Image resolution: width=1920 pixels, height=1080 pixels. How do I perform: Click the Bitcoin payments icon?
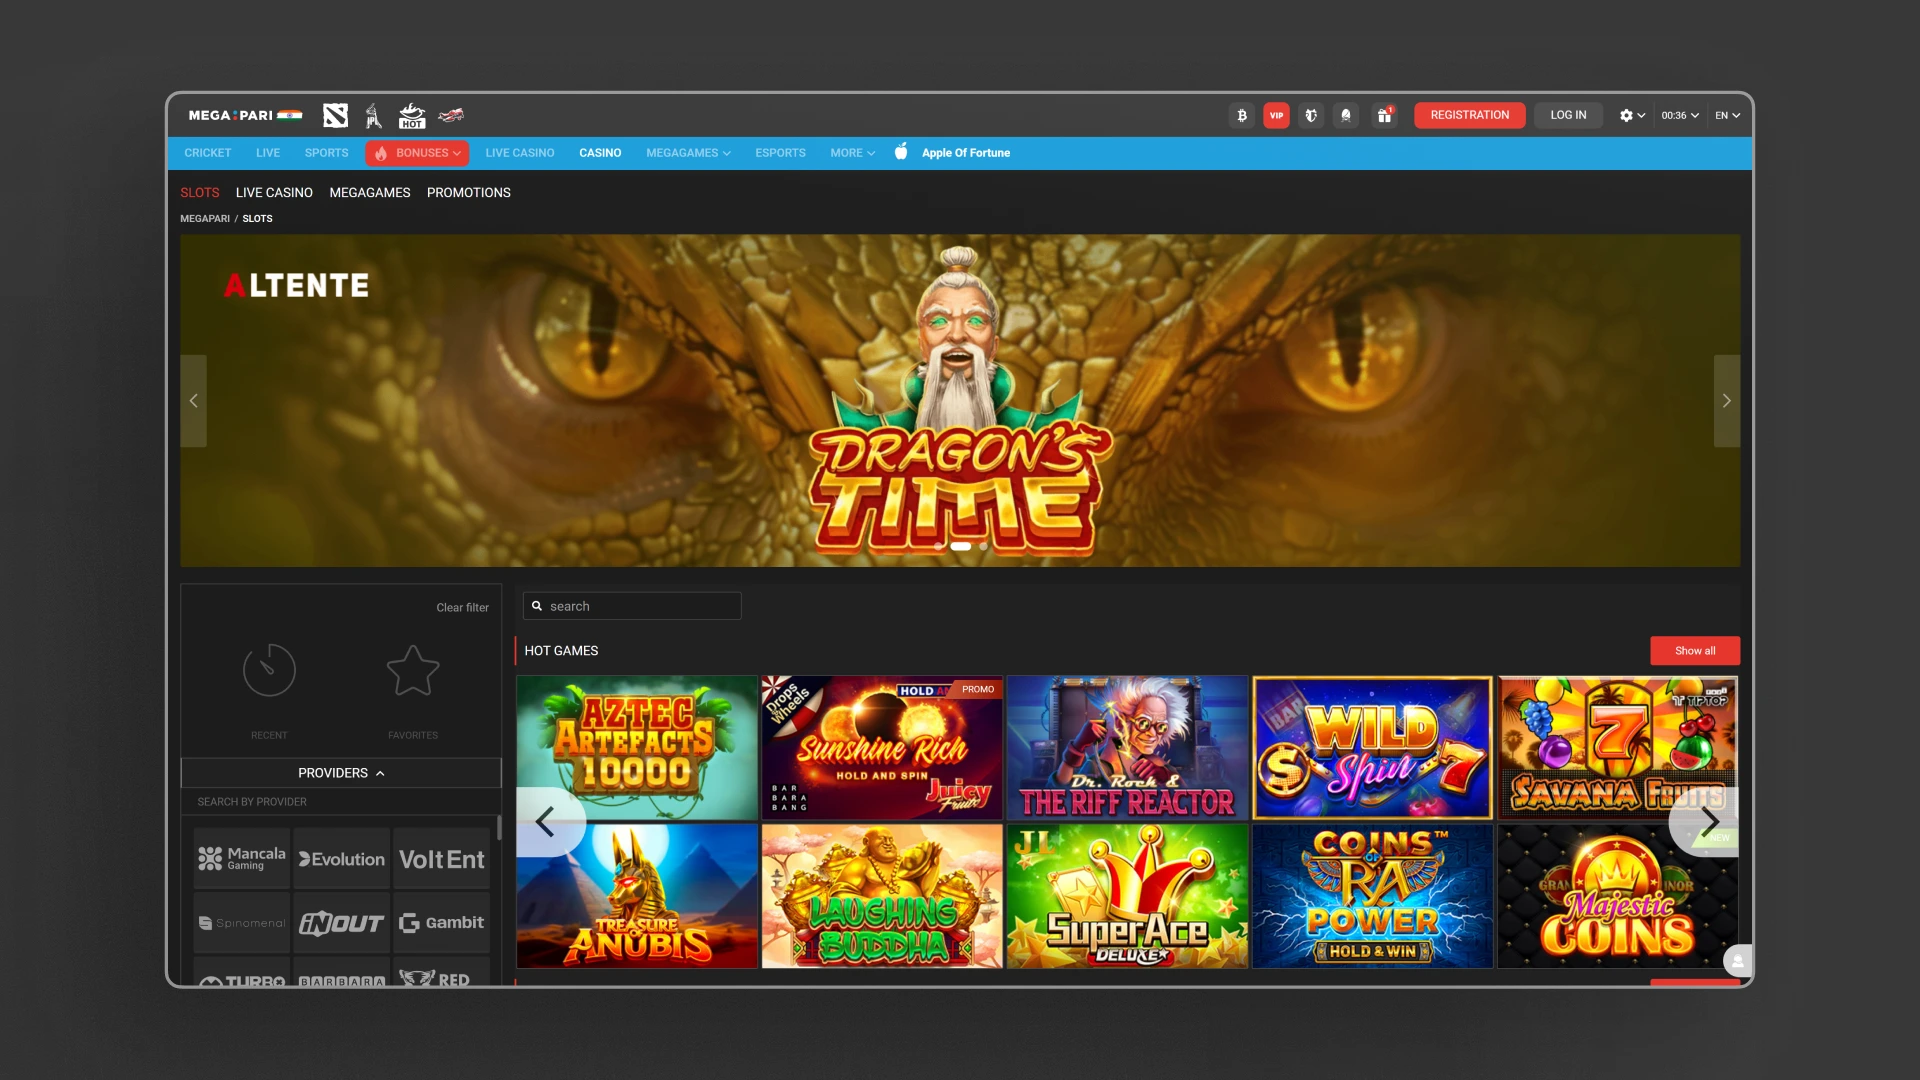1241,116
